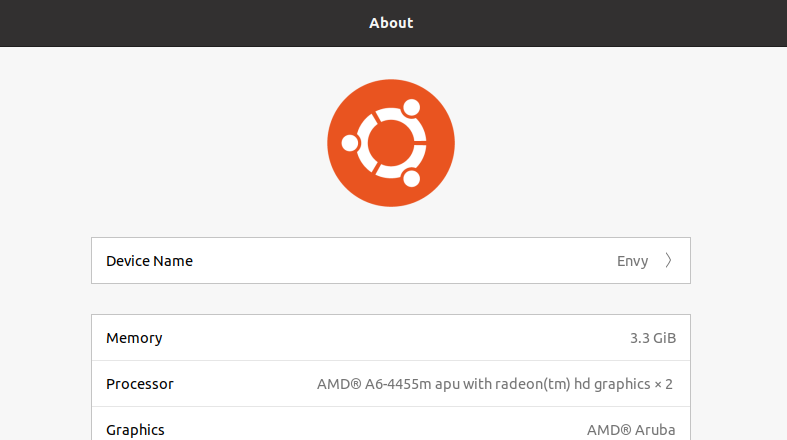Click the orange center of the Ubuntu logo
Screen dimensions: 787x440
click(x=391, y=144)
